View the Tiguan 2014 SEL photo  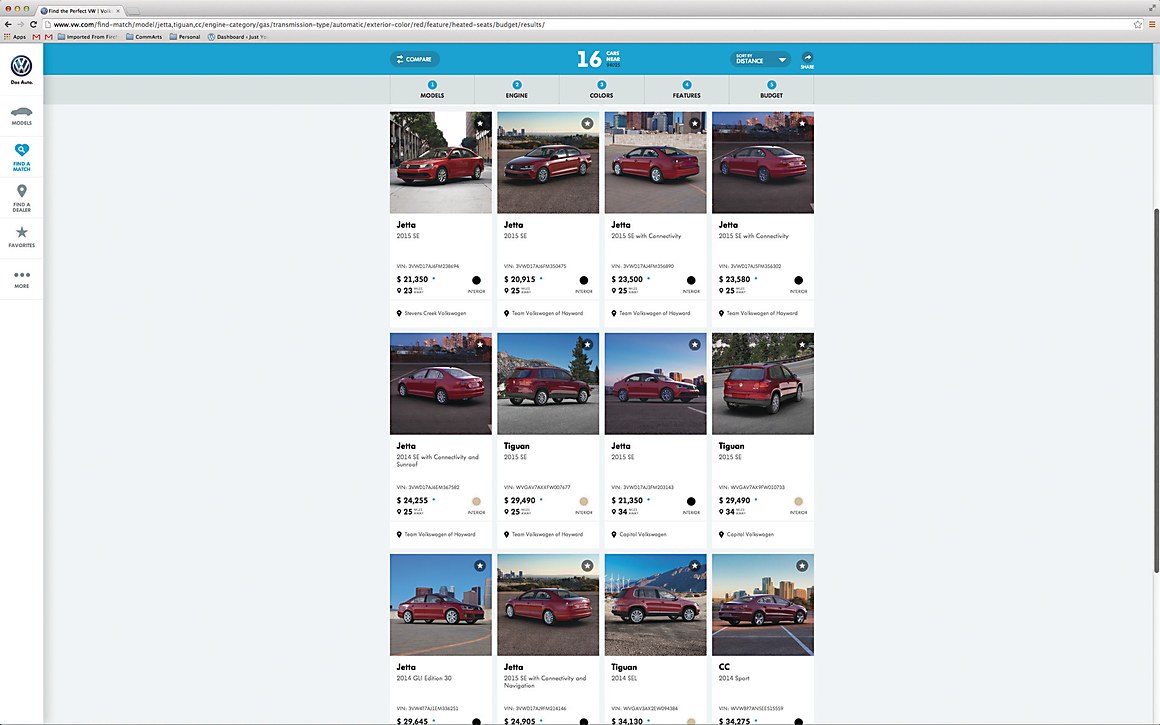(655, 605)
